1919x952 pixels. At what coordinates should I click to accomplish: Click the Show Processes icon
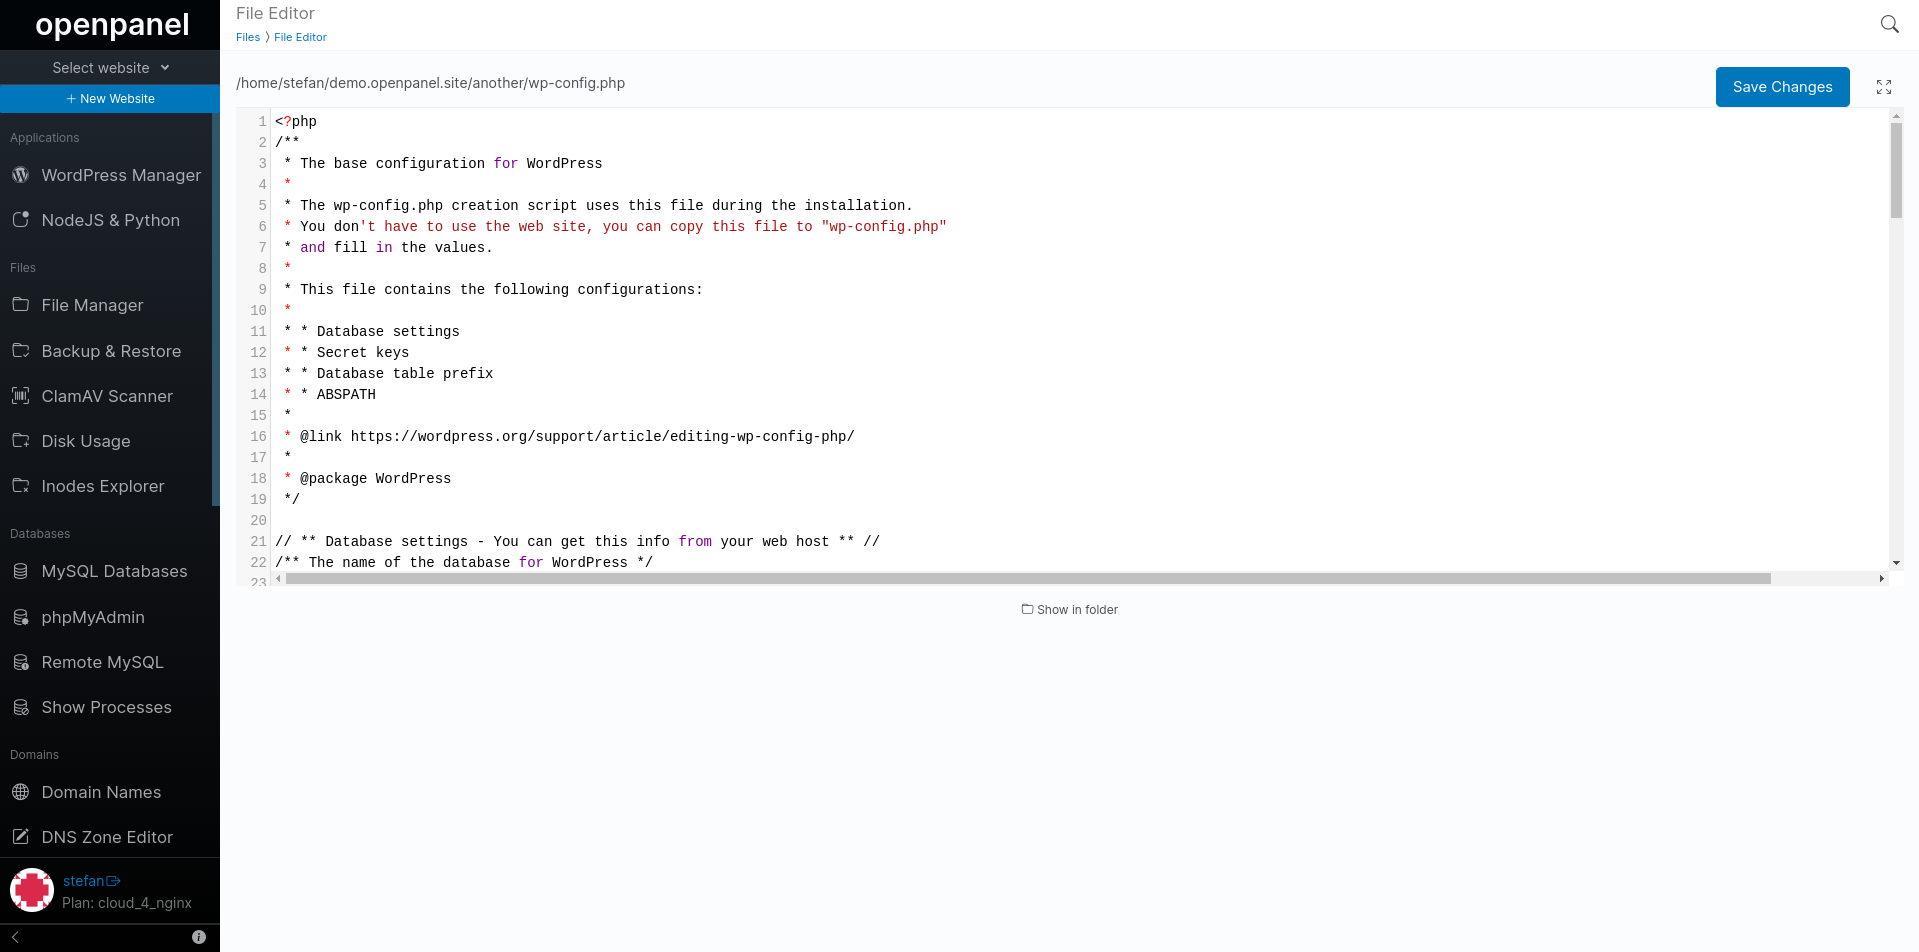[20, 707]
